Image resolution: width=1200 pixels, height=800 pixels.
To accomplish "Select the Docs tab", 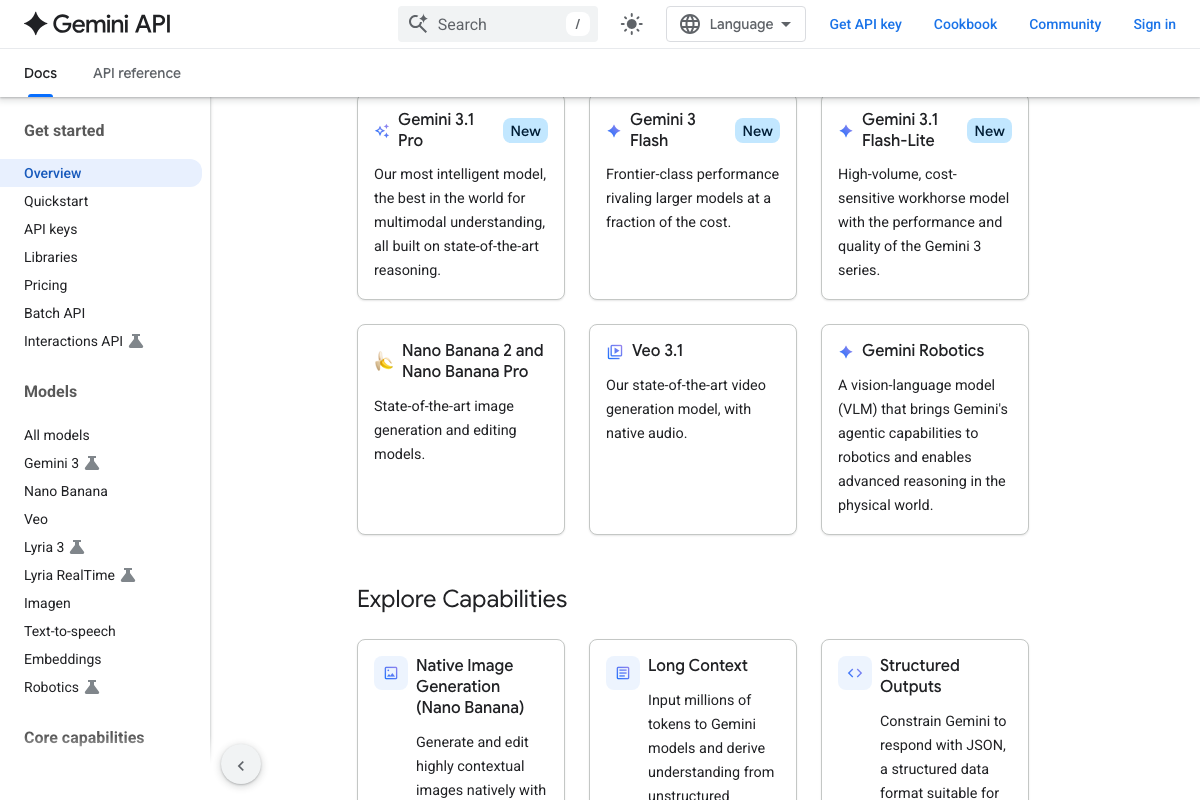I will pos(40,73).
